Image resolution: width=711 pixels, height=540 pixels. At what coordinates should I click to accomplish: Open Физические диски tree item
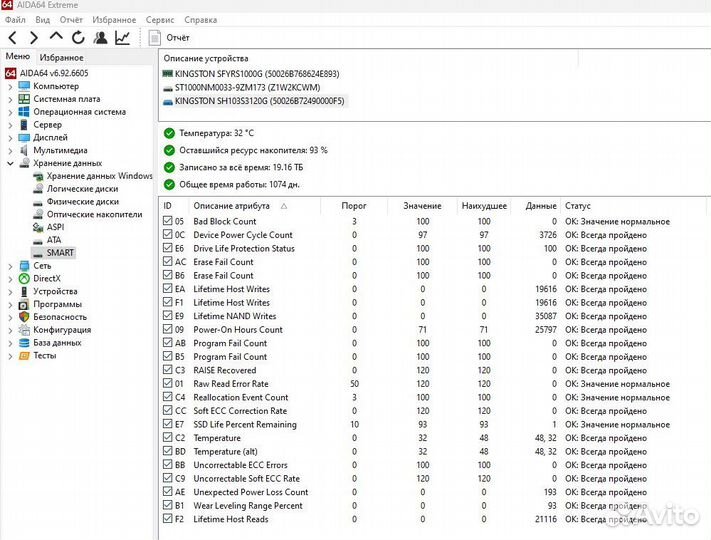(82, 201)
